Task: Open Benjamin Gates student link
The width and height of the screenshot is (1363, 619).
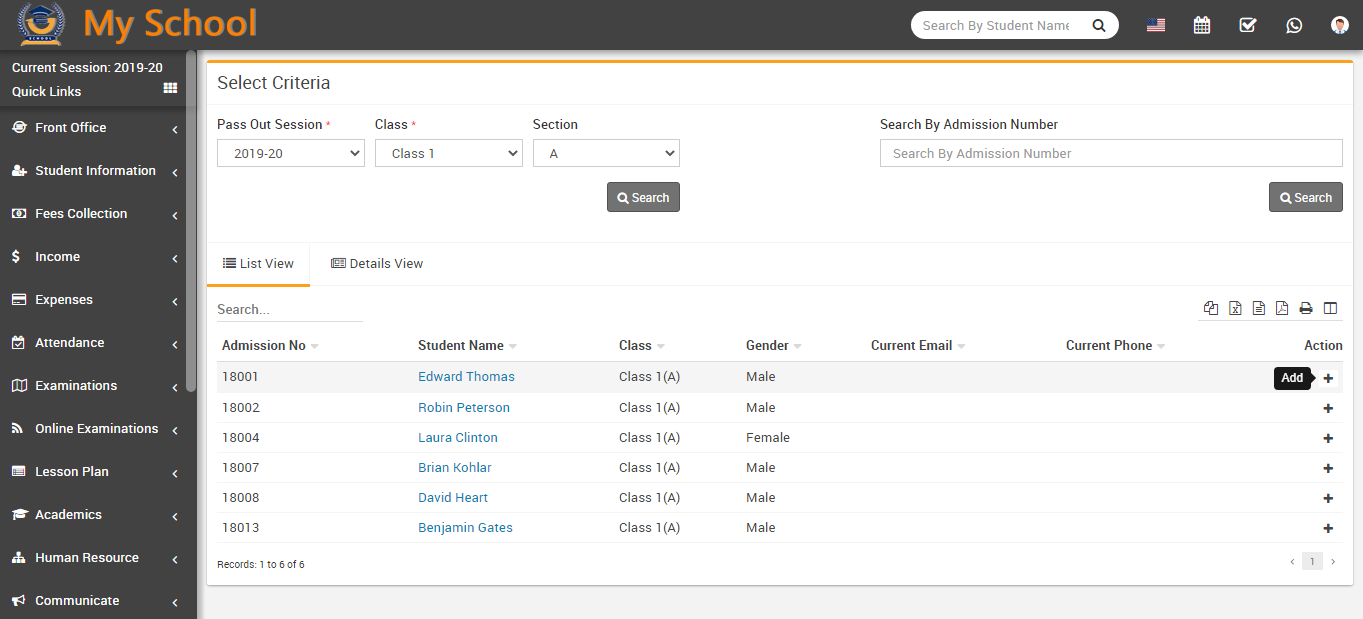Action: pos(465,528)
